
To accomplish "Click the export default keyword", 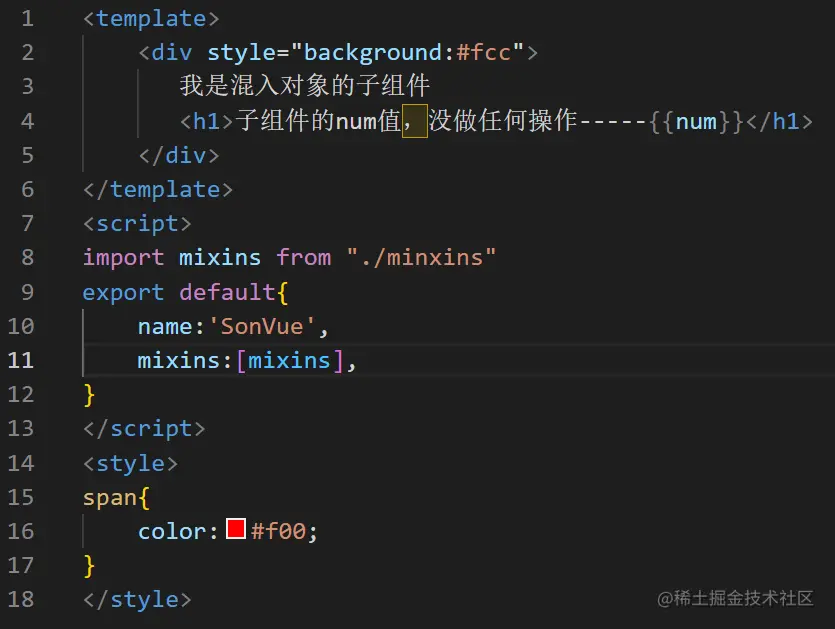I will [180, 292].
